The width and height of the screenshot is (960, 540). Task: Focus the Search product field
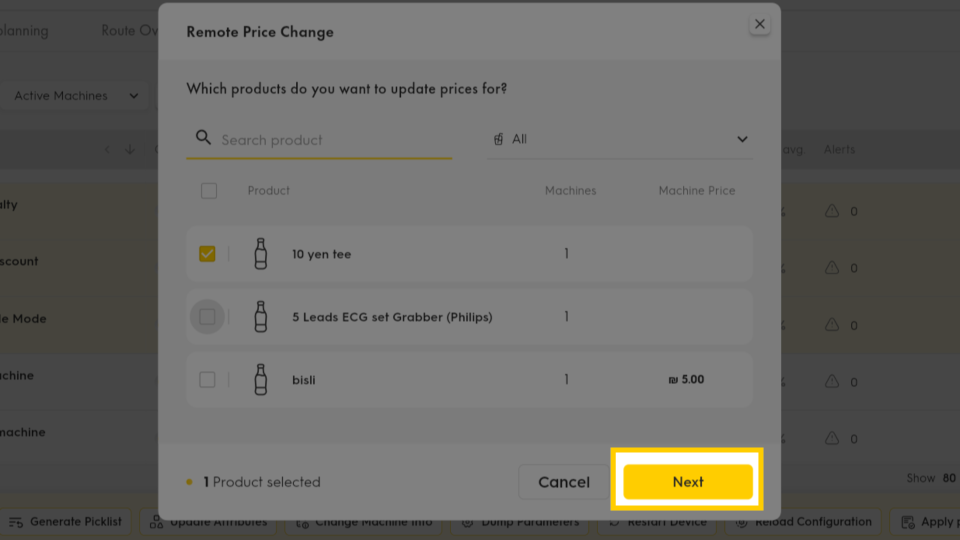point(319,140)
